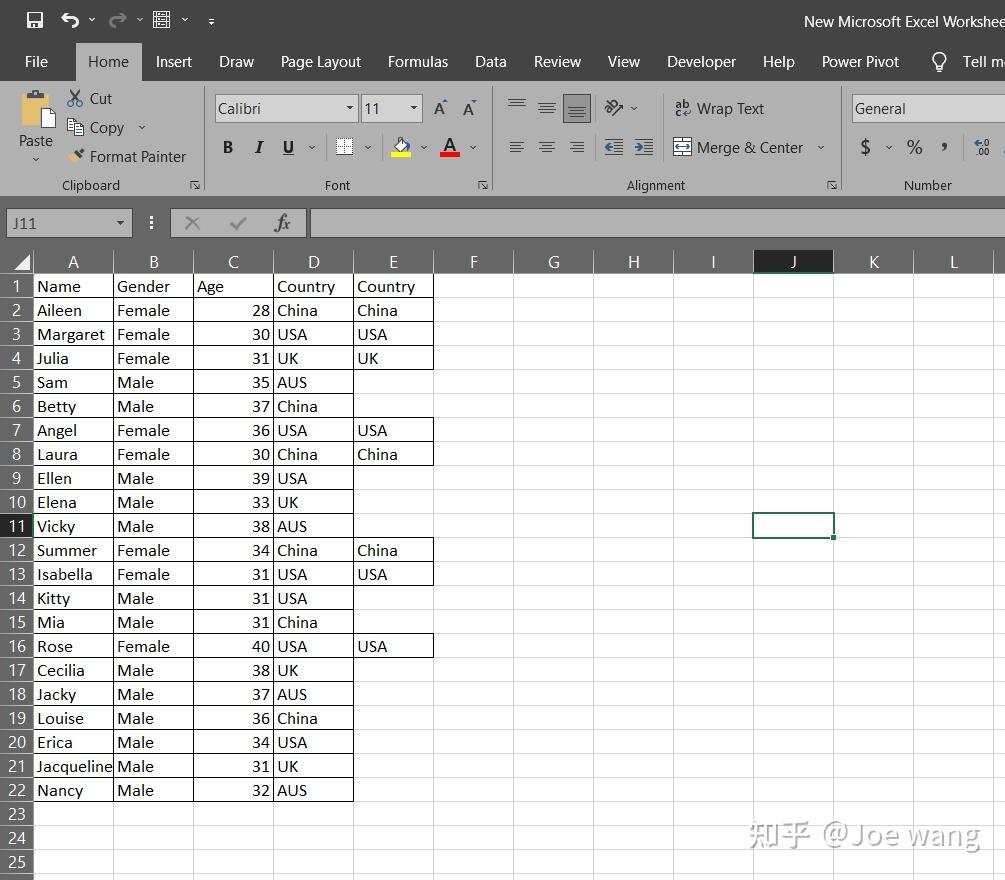Apply comma number style

click(x=944, y=147)
